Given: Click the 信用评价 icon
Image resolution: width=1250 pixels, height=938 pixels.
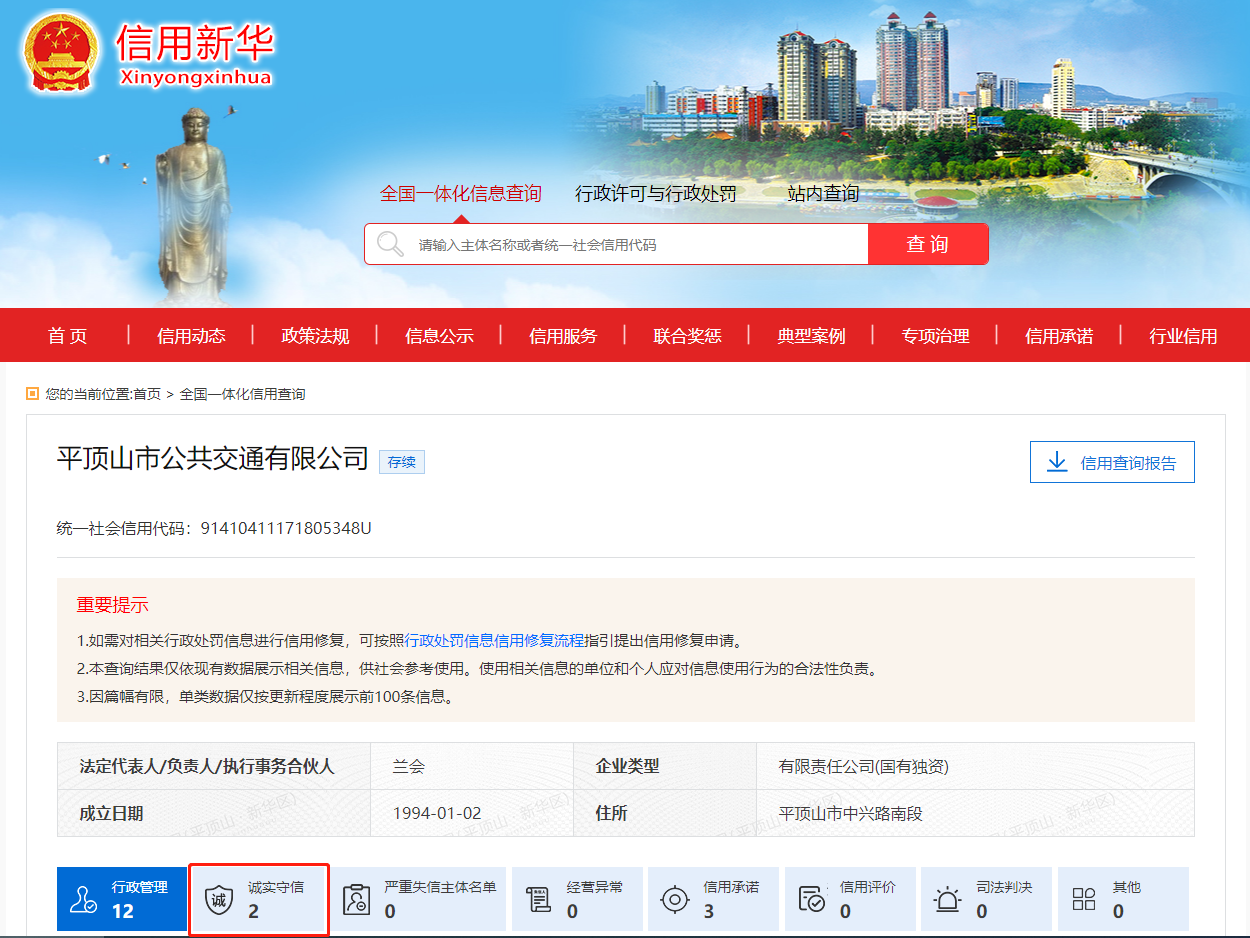Looking at the screenshot, I should point(811,899).
